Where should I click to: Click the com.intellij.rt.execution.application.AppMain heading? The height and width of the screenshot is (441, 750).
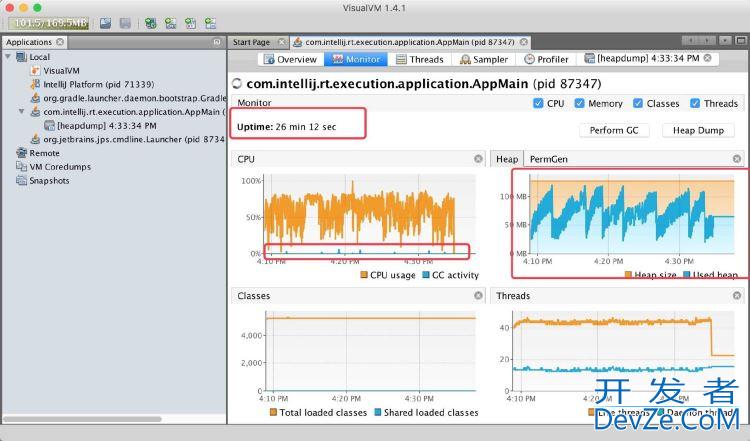tap(387, 84)
